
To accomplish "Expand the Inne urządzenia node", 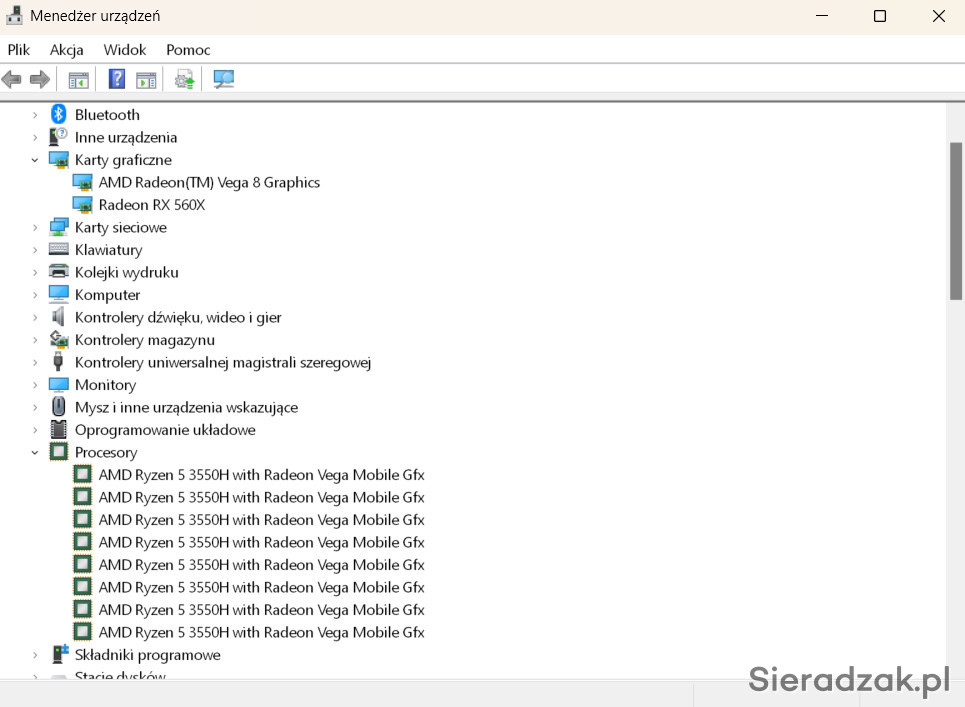I will pyautogui.click(x=35, y=138).
